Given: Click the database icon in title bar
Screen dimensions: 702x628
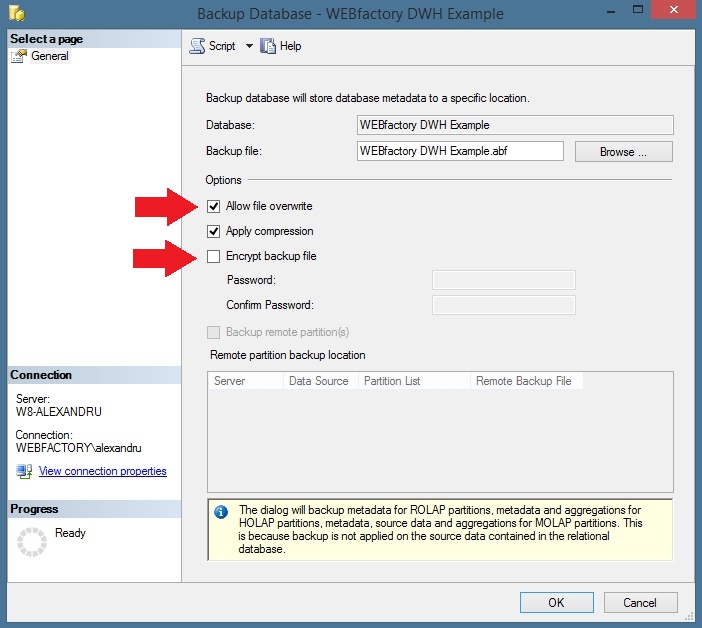Looking at the screenshot, I should click(x=16, y=14).
